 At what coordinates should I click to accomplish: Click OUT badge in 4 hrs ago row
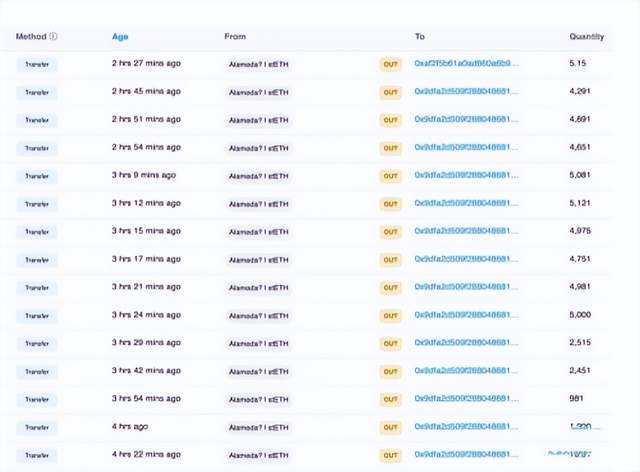tap(390, 427)
